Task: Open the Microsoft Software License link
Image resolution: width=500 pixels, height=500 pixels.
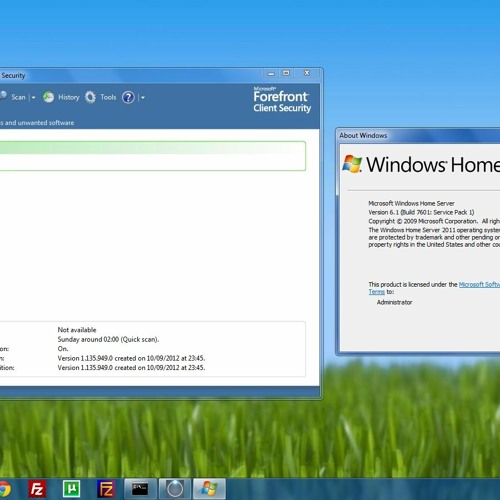Action: coord(479,284)
